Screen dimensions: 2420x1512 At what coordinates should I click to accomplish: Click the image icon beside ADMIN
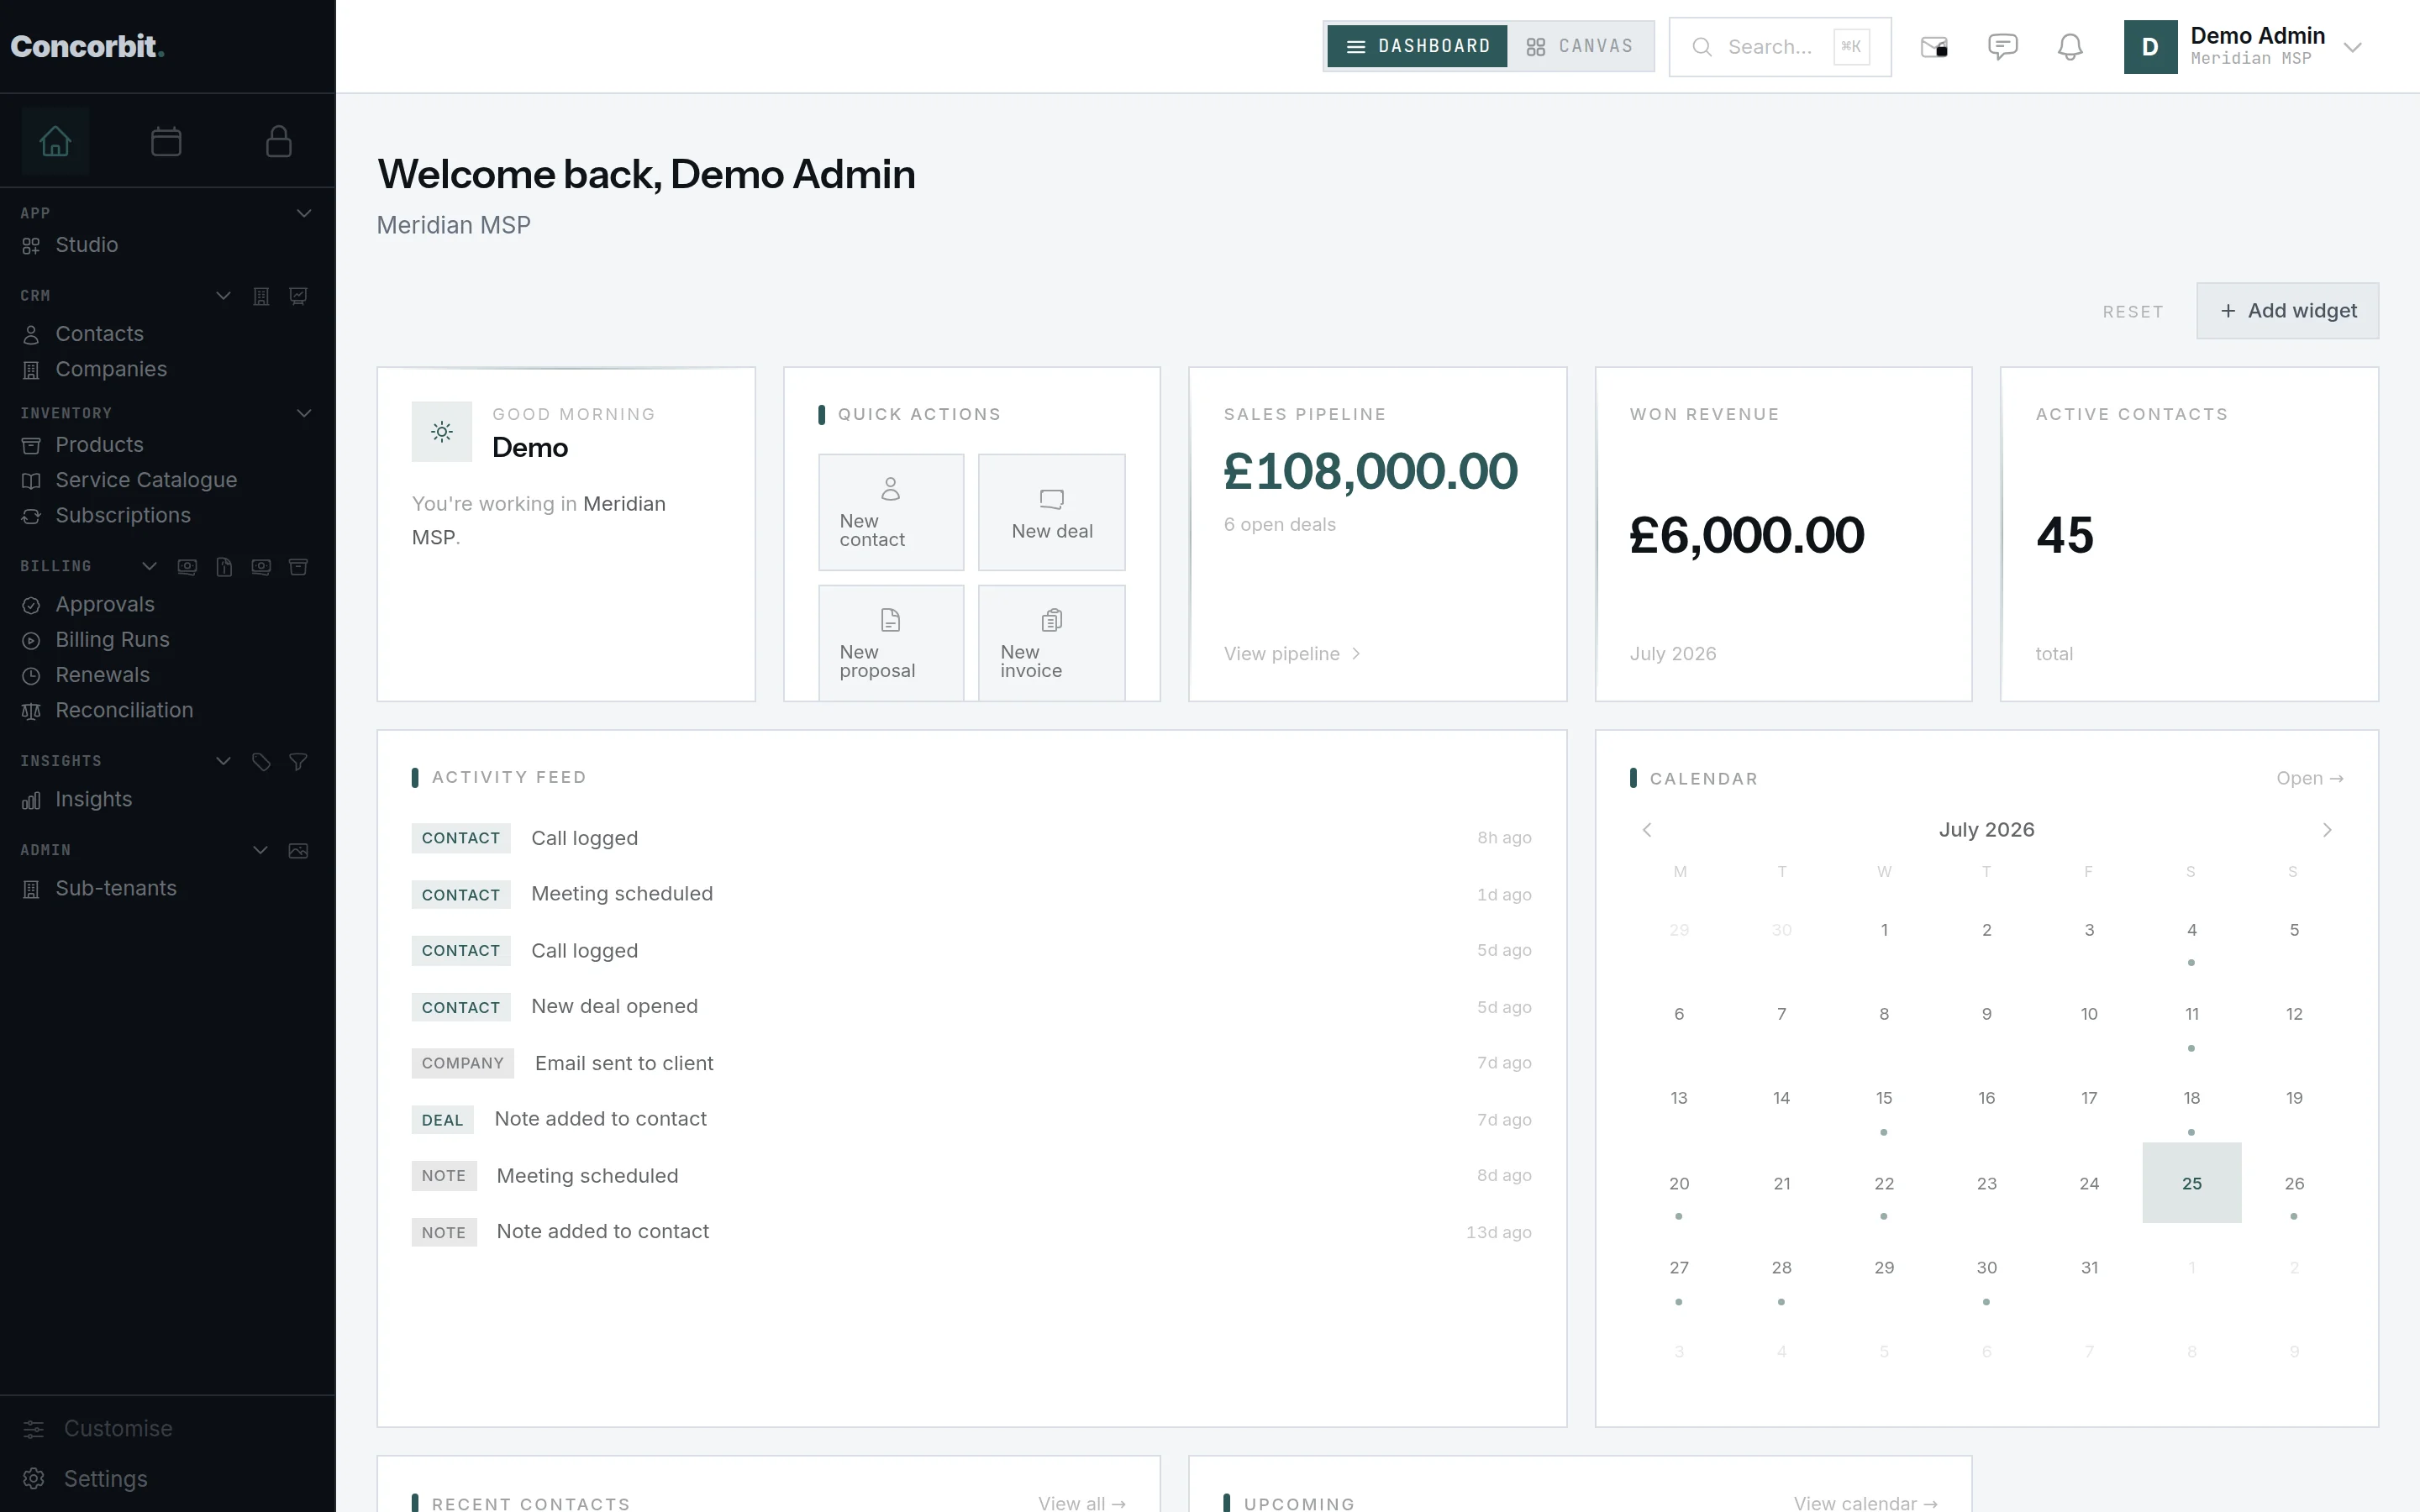298,851
